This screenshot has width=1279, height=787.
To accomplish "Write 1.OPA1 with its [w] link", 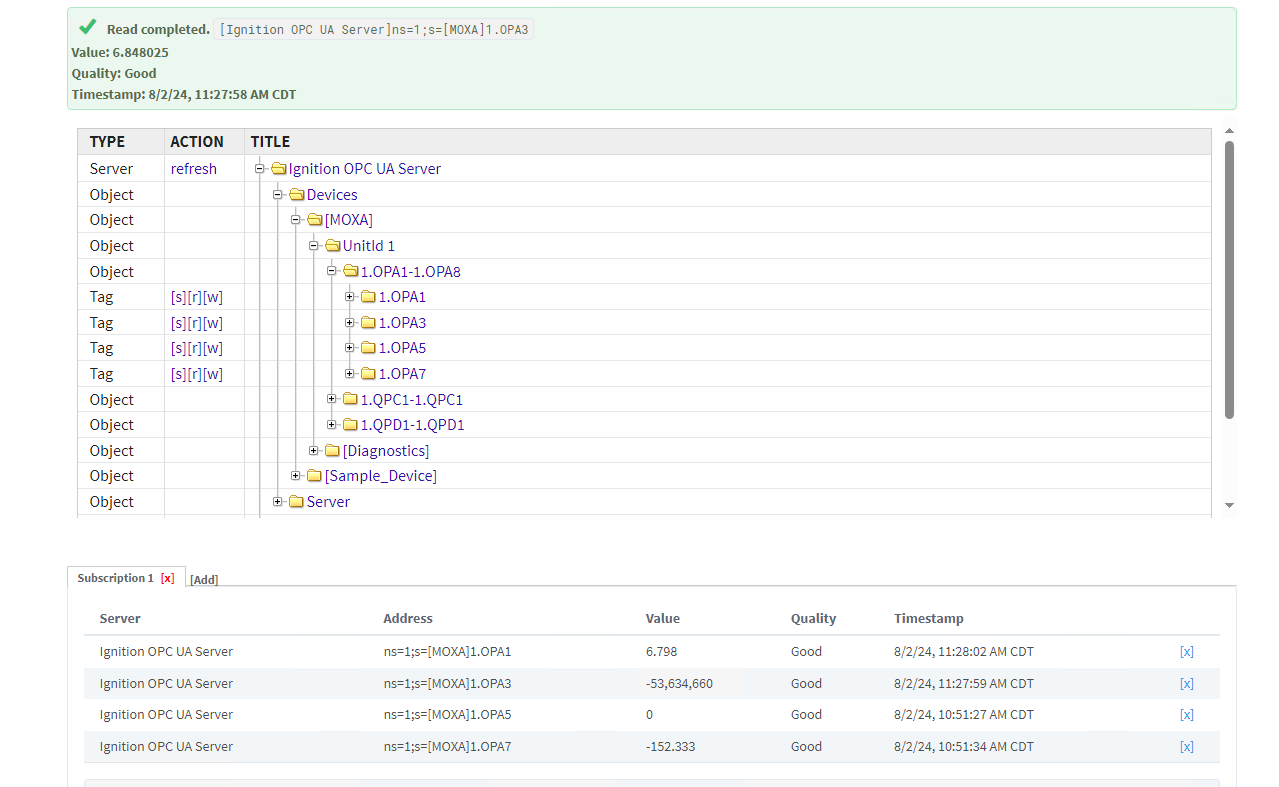I will coord(213,297).
